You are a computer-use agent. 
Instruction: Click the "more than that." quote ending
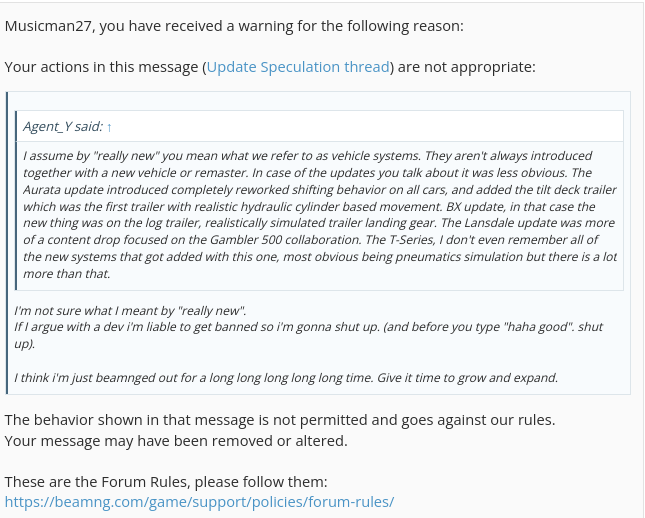click(x=67, y=273)
